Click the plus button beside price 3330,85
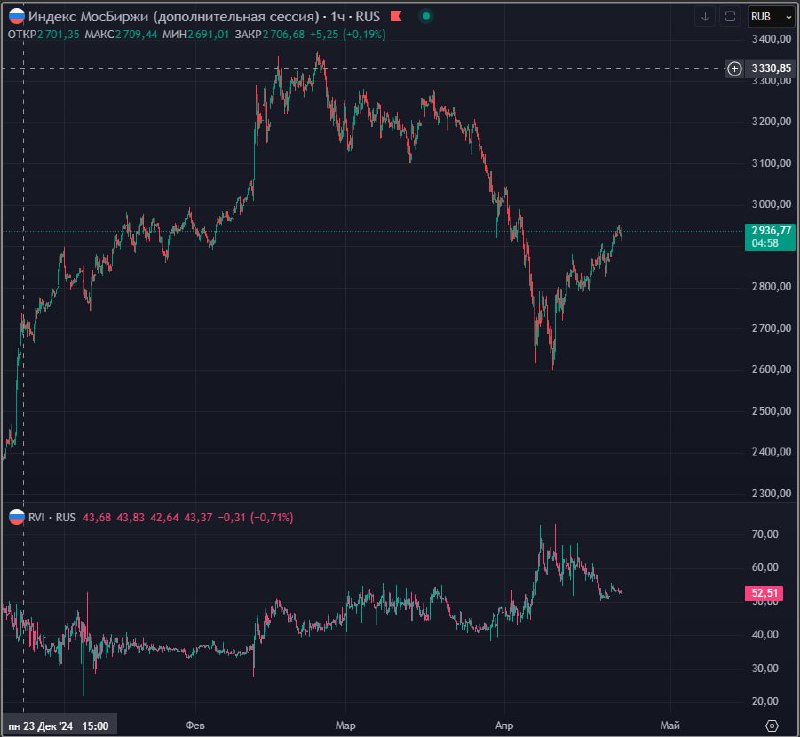 coord(734,68)
